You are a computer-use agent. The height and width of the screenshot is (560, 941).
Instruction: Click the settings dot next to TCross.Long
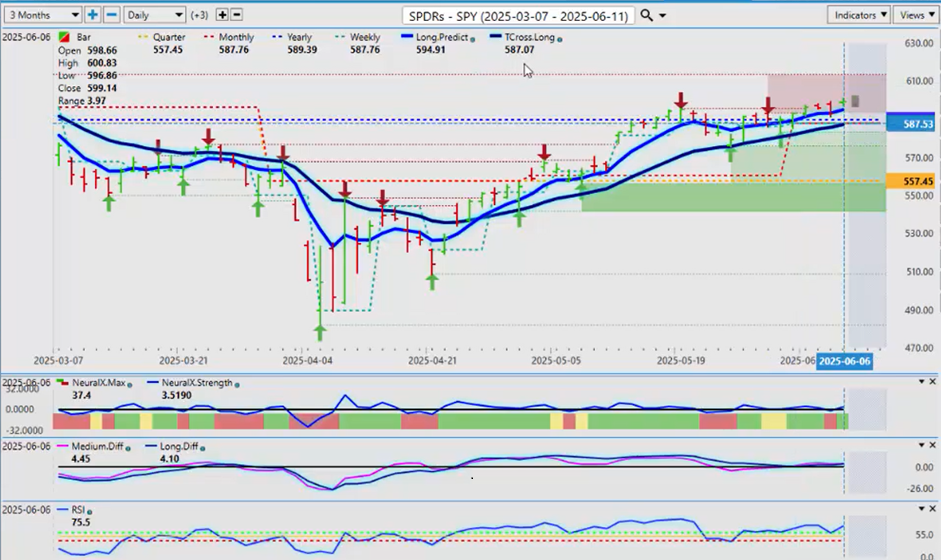(x=560, y=39)
